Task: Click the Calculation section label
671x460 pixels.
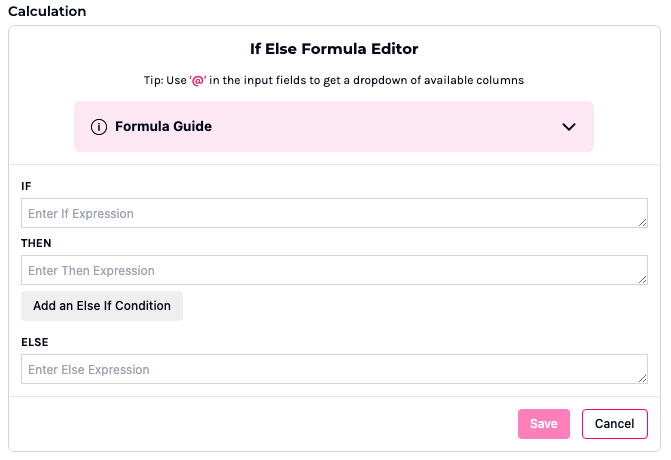Action: click(47, 11)
